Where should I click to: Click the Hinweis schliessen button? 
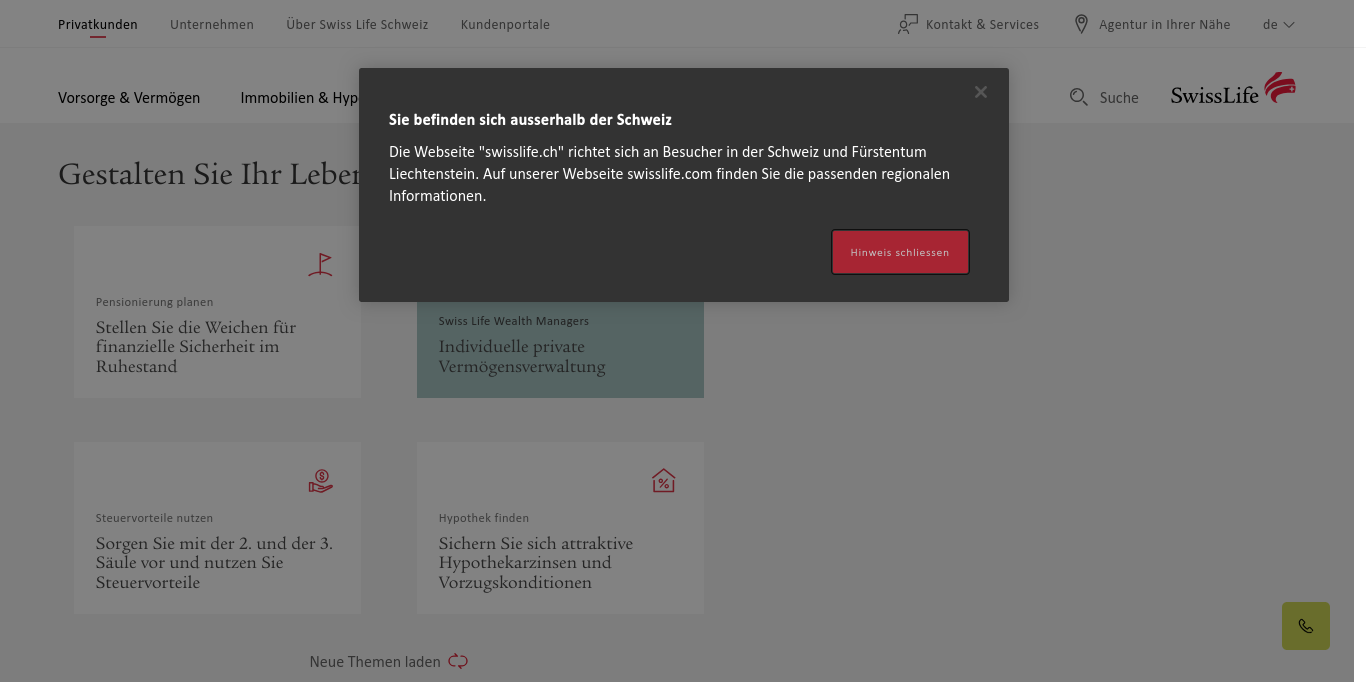coord(900,252)
